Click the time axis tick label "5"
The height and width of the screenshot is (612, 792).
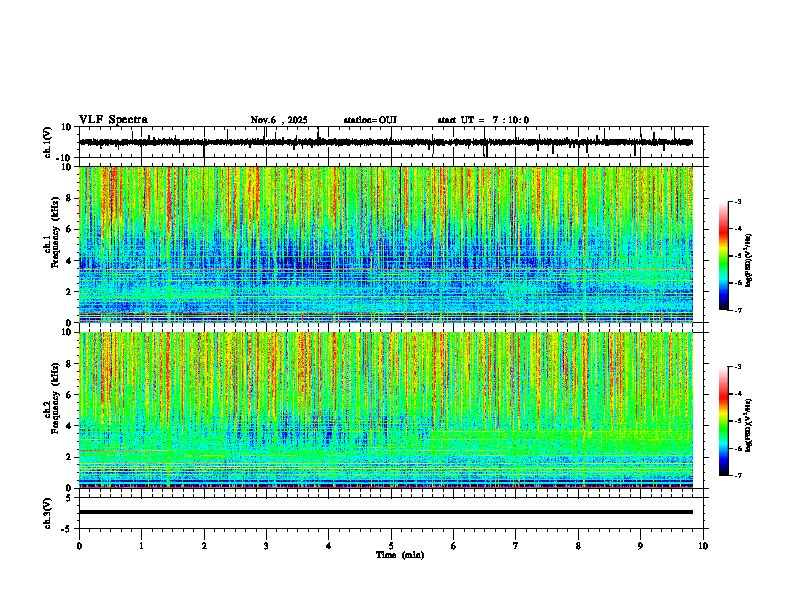(391, 546)
